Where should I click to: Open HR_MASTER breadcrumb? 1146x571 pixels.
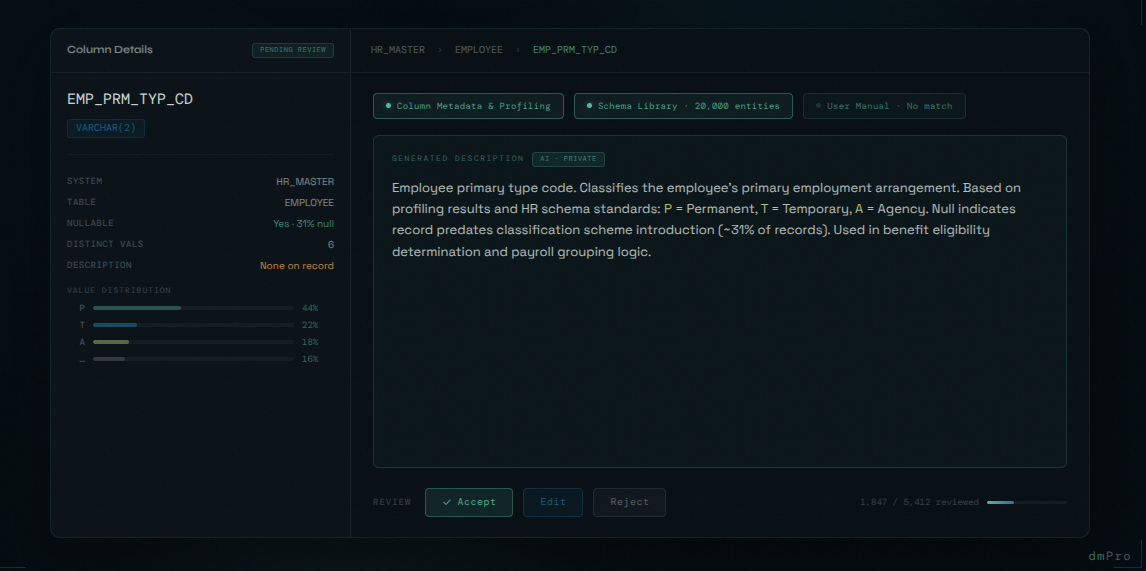click(x=398, y=50)
